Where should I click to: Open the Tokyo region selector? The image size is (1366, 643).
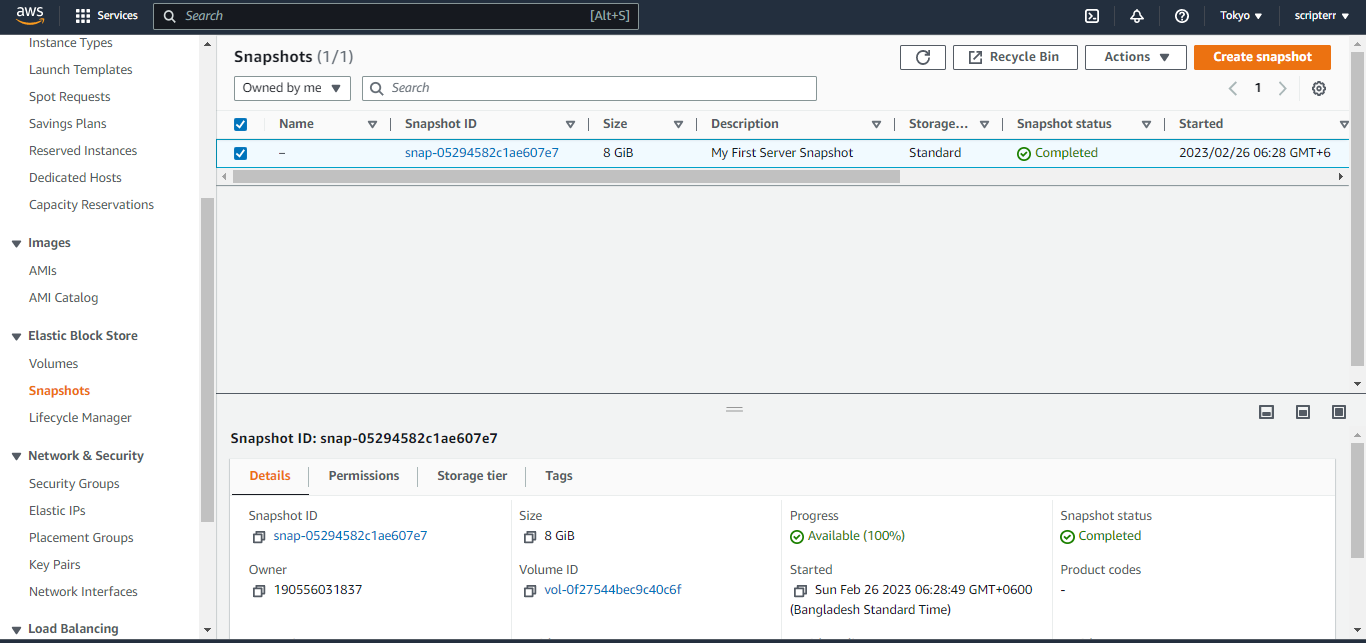[1241, 16]
